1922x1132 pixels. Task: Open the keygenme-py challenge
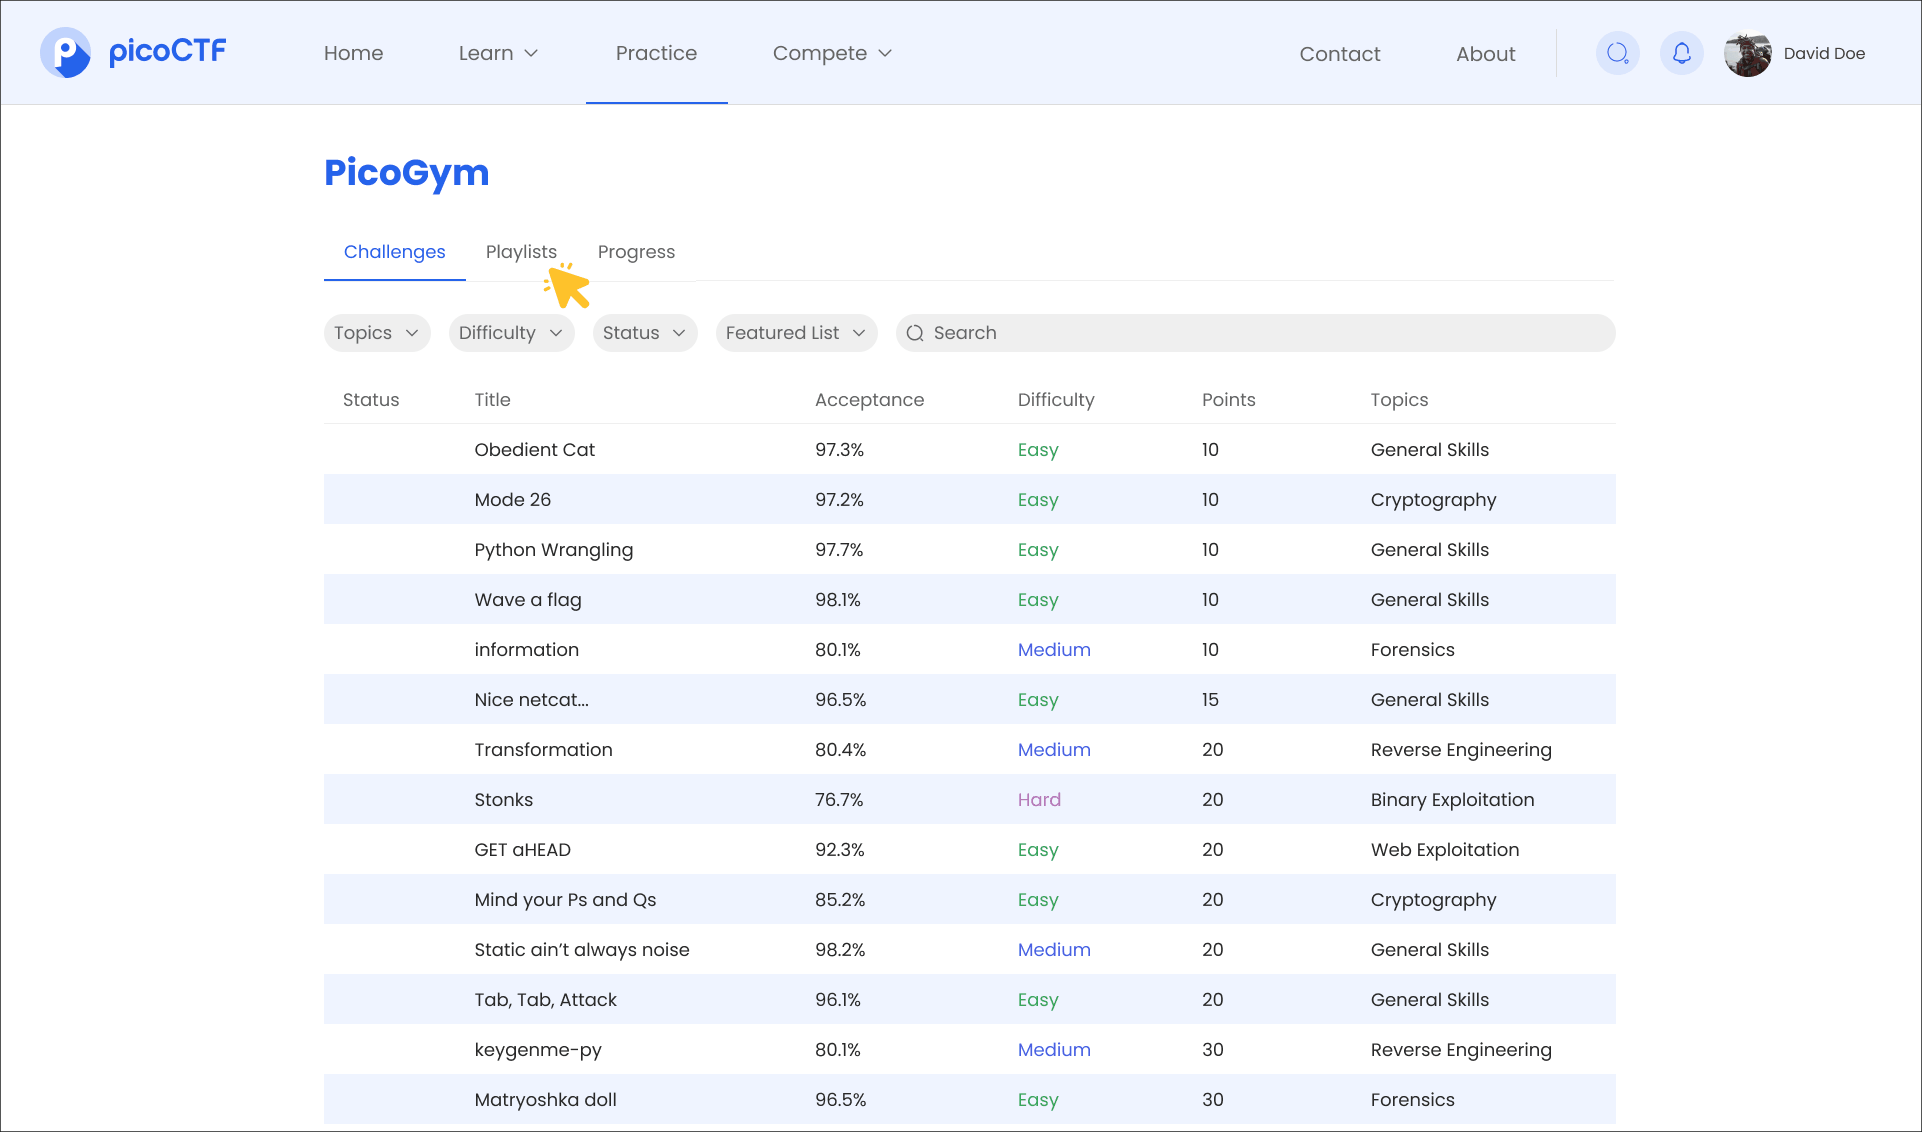tap(538, 1050)
